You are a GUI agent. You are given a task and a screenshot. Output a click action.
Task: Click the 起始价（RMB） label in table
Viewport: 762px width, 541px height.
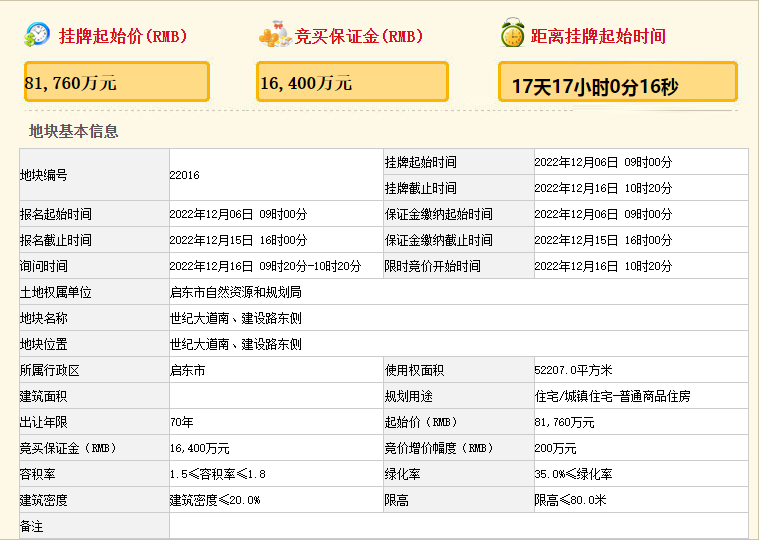pyautogui.click(x=421, y=422)
